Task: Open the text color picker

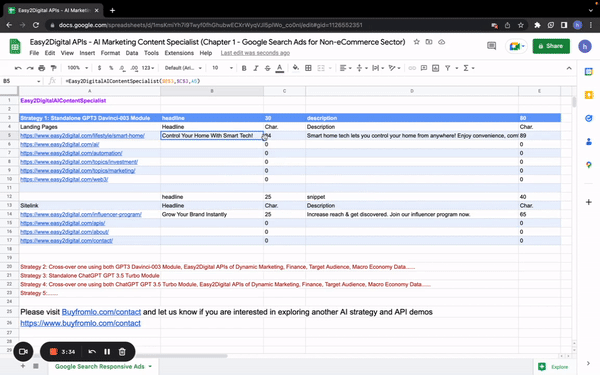Action: 280,68
